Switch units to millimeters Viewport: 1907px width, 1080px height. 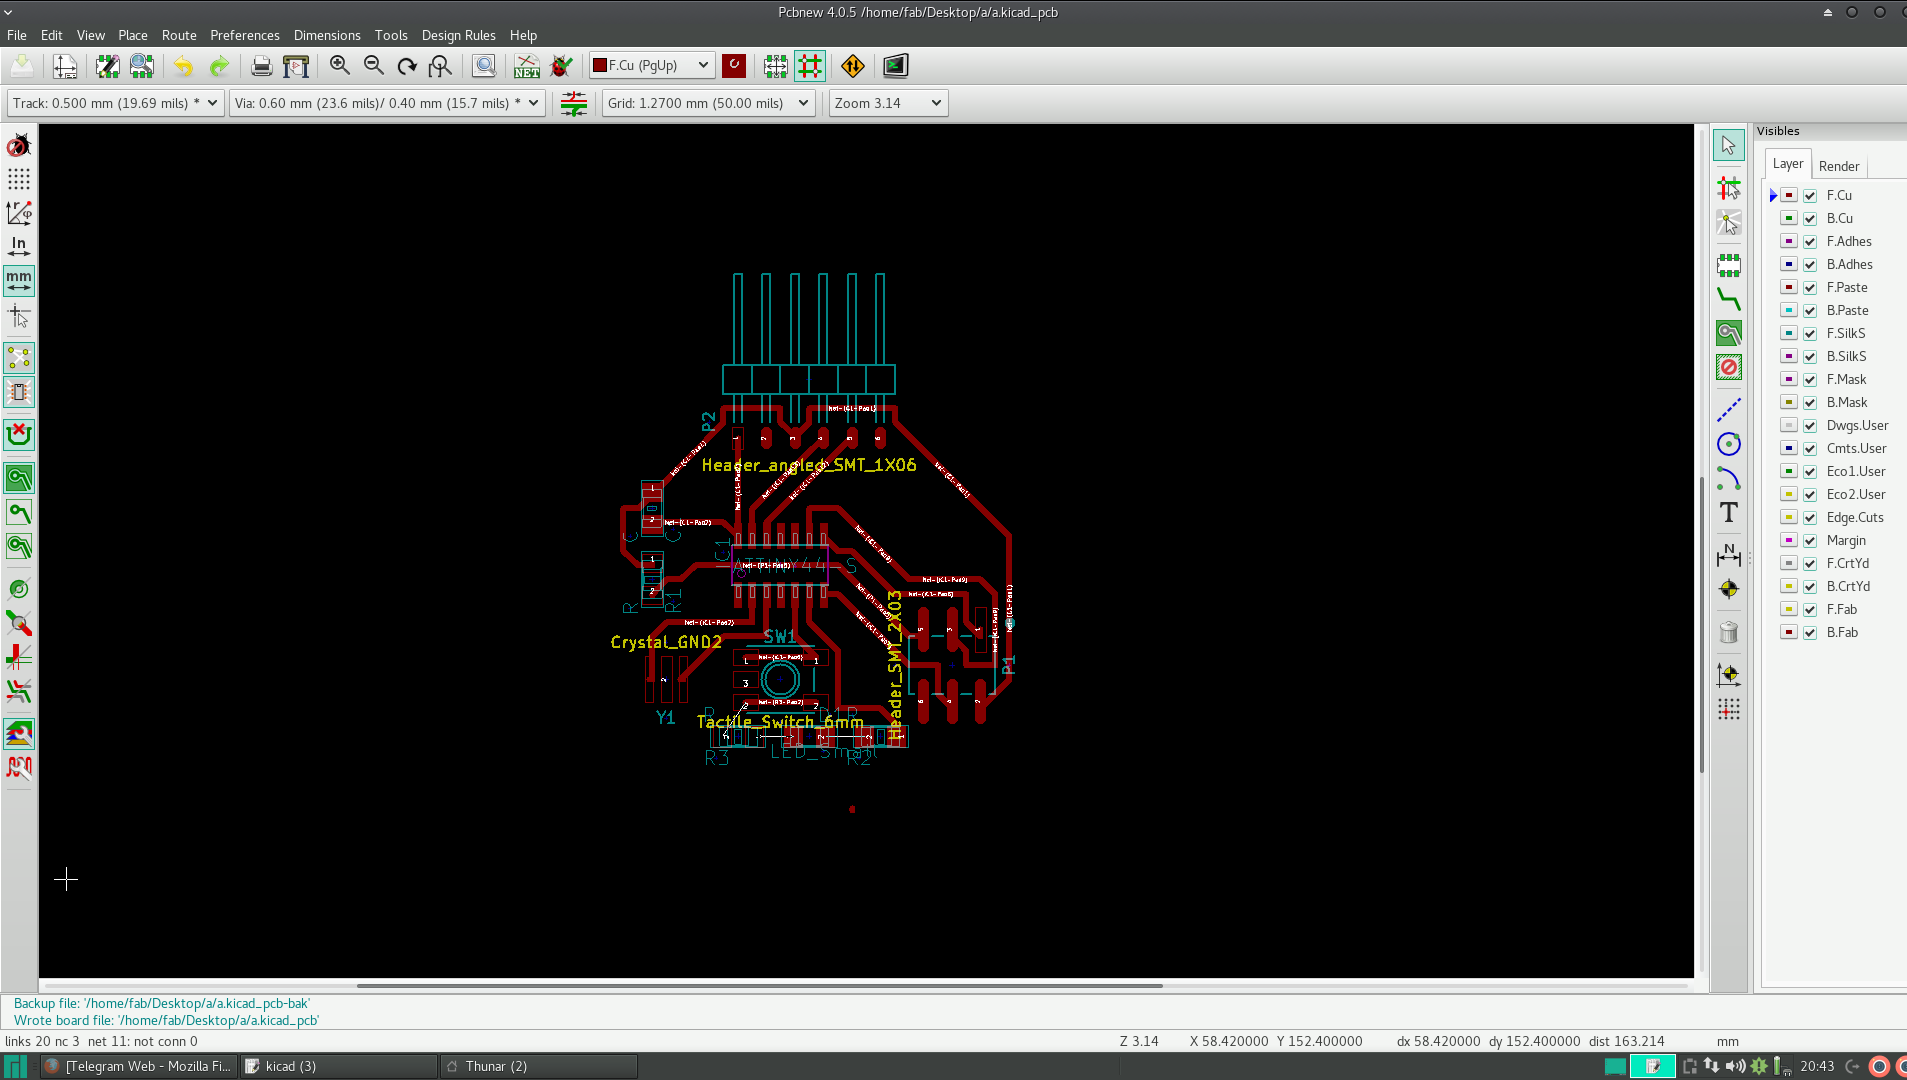click(x=19, y=281)
